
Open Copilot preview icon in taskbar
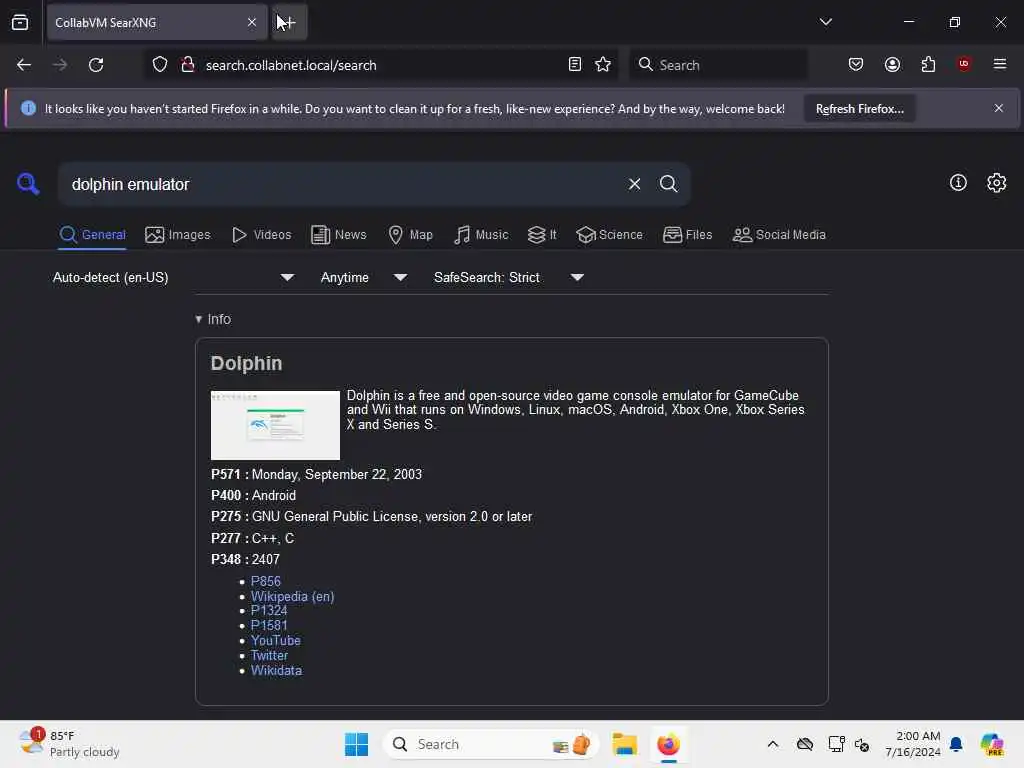click(x=991, y=744)
